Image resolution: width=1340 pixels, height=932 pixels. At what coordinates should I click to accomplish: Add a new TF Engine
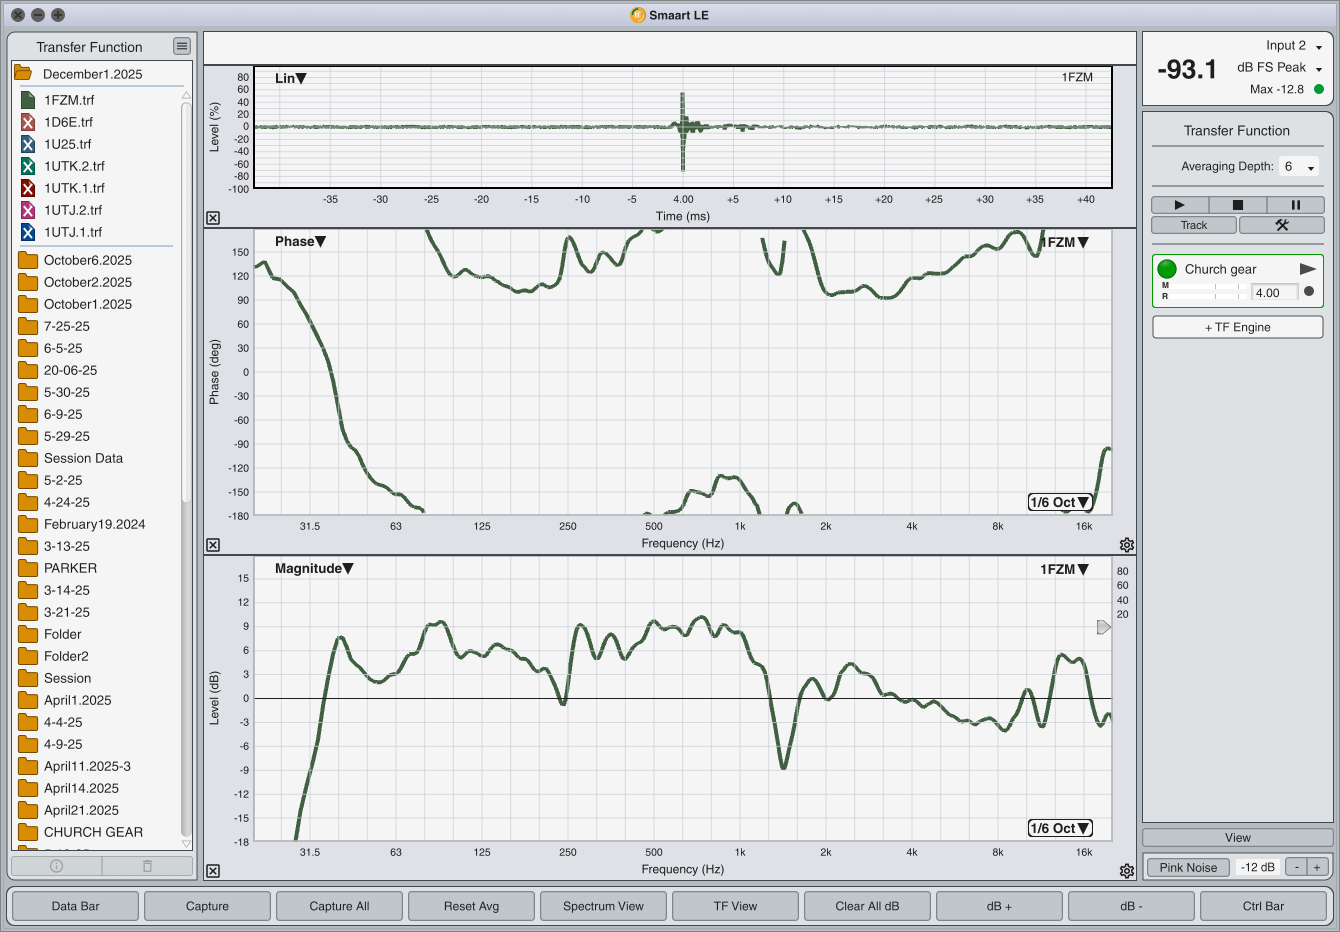point(1237,327)
